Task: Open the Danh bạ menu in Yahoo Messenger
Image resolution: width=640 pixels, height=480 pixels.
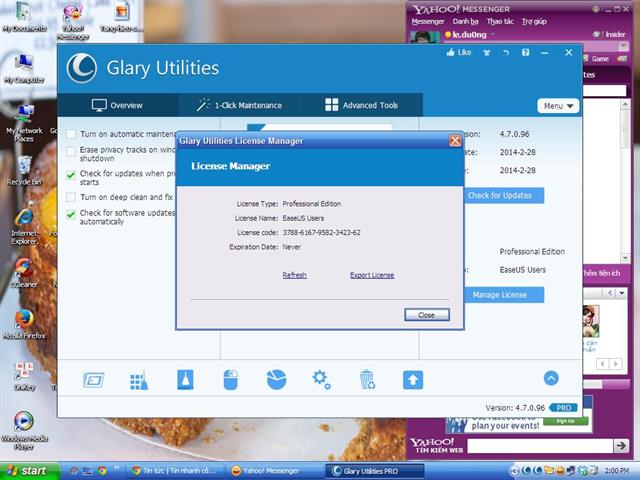Action: (x=465, y=22)
